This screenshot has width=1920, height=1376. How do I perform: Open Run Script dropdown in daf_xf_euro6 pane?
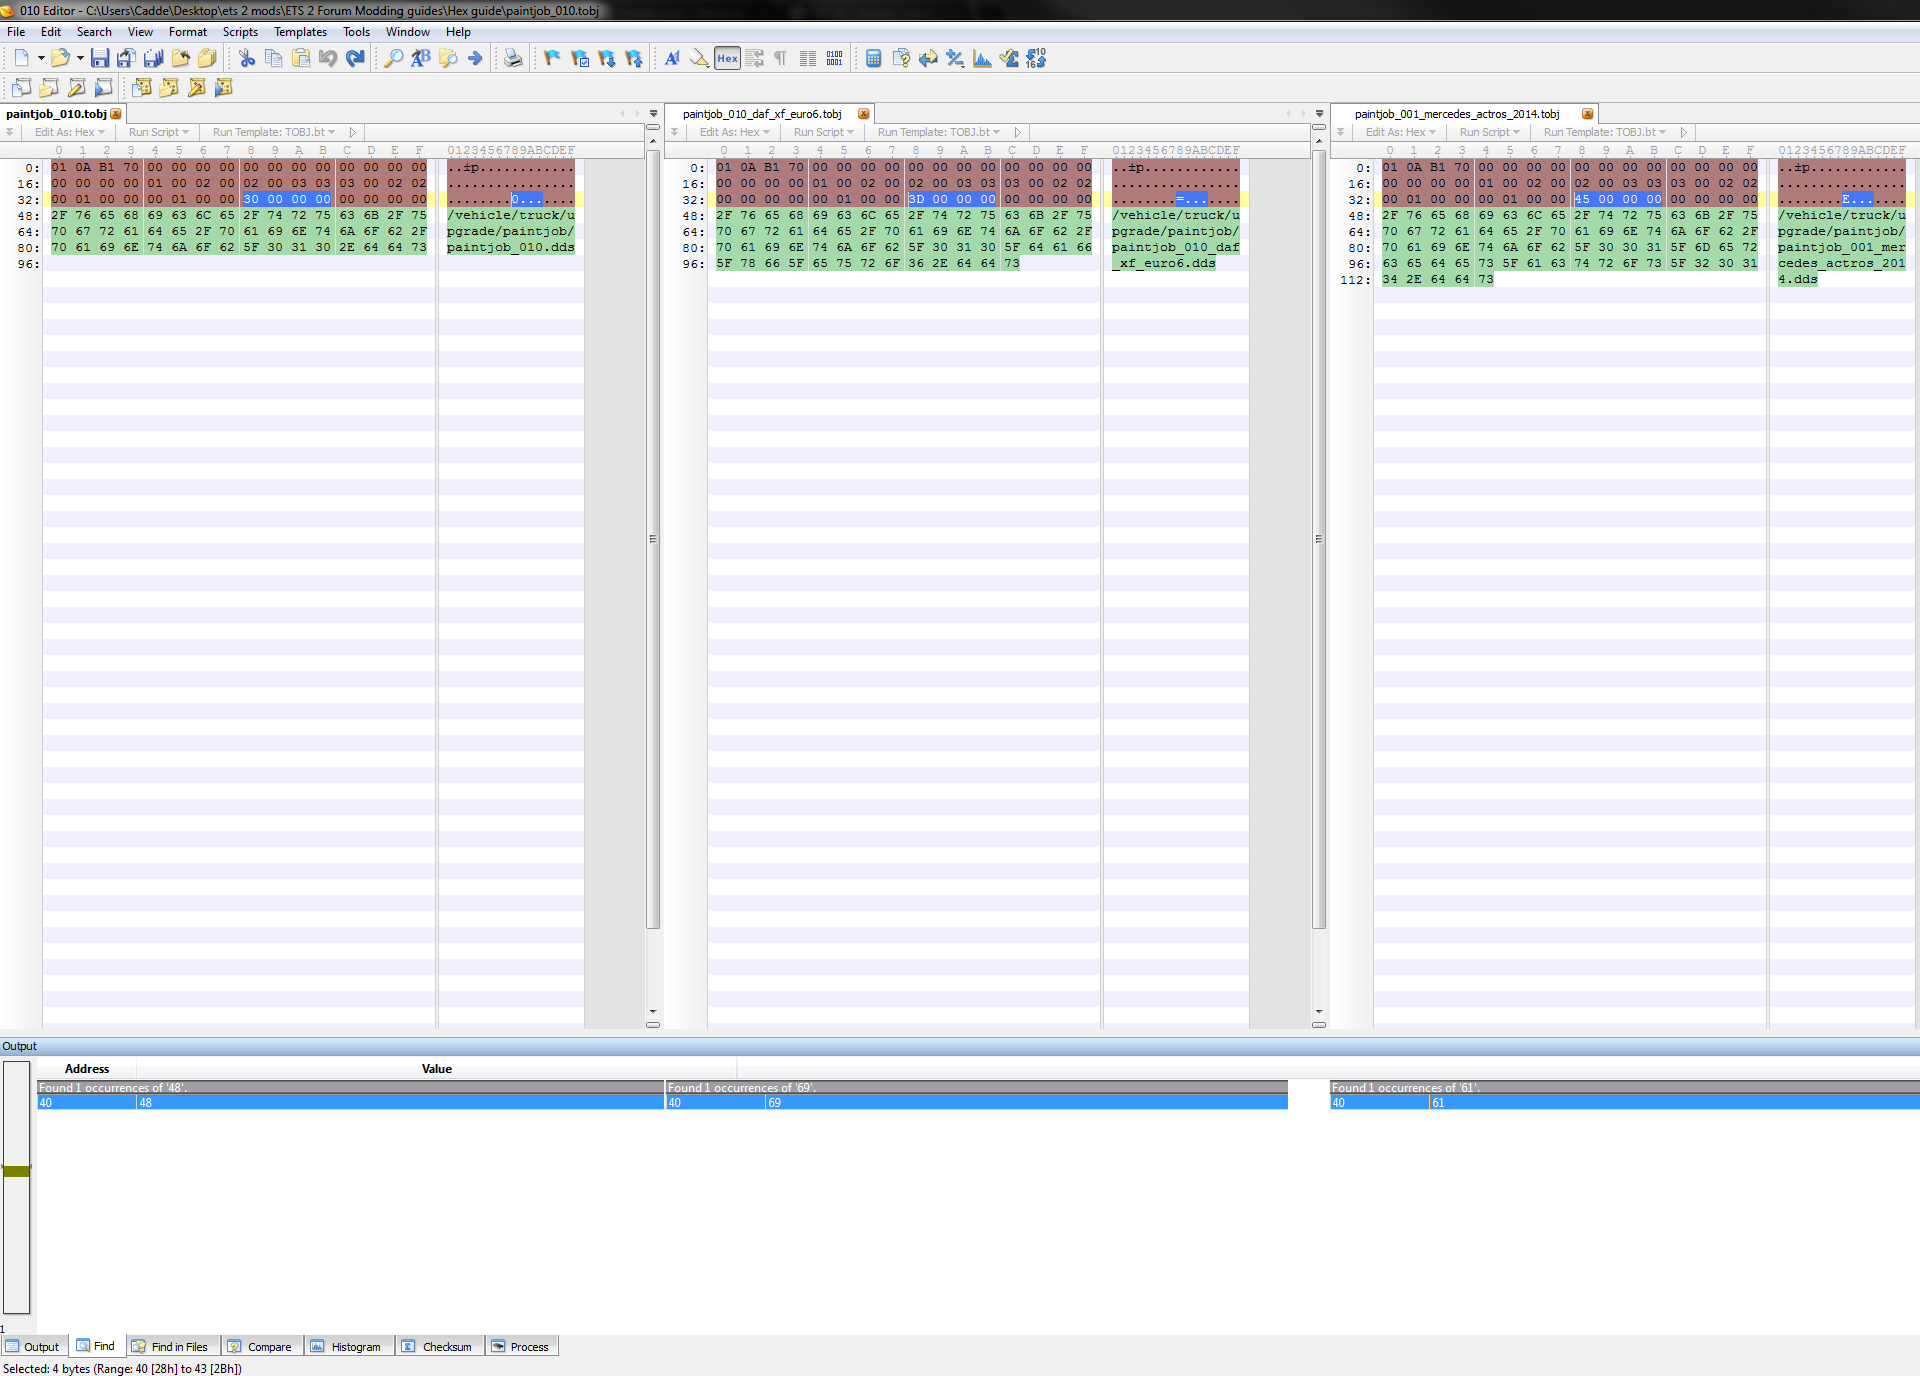point(823,132)
